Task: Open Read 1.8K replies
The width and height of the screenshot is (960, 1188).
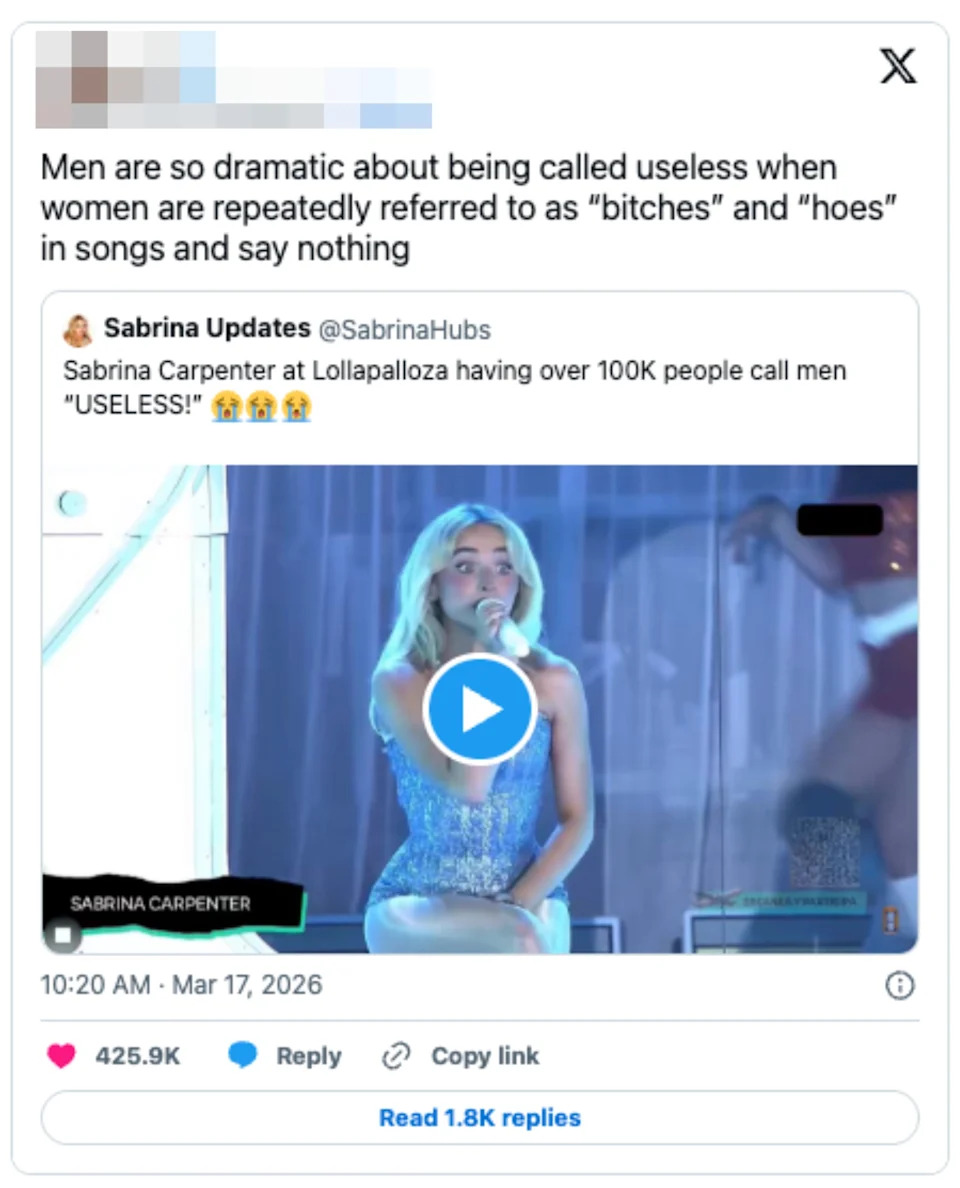Action: 479,1118
